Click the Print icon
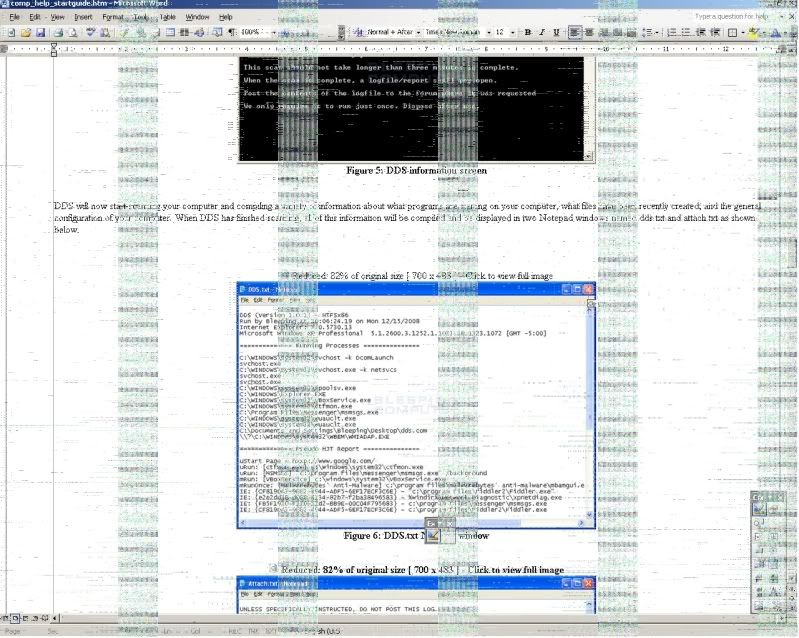Image resolution: width=799 pixels, height=638 pixels. [59, 33]
